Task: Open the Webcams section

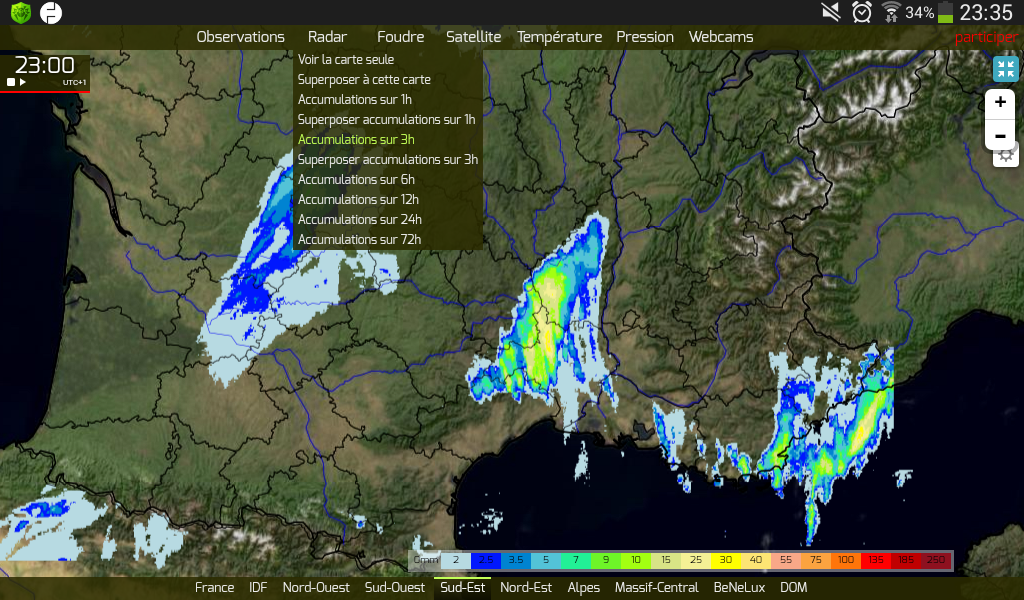Action: [x=721, y=37]
